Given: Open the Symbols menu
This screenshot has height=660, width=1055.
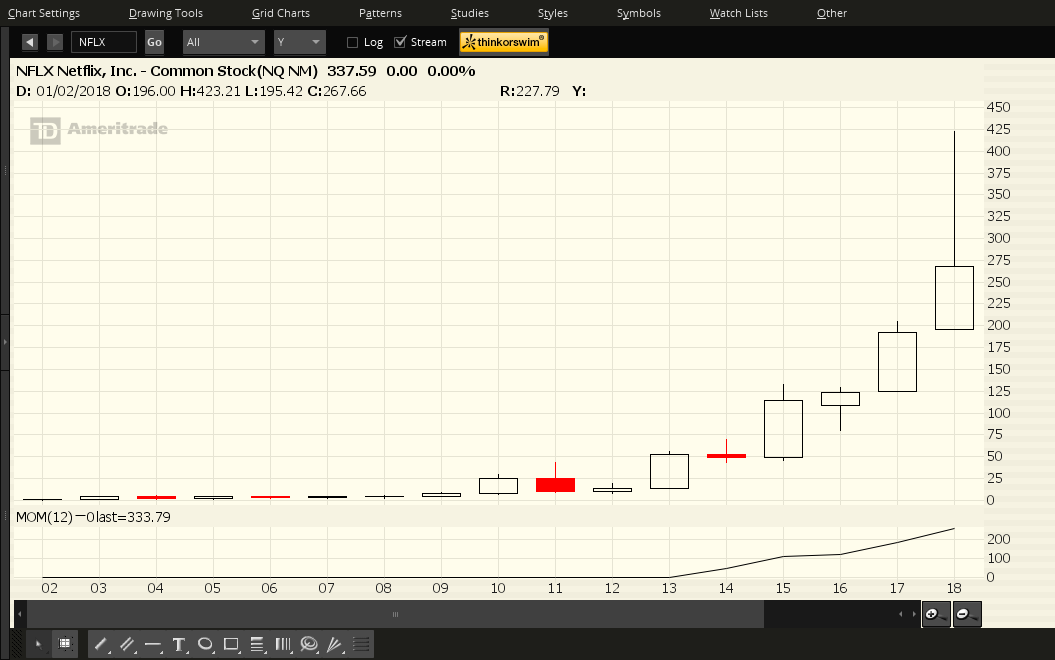Looking at the screenshot, I should click(639, 13).
